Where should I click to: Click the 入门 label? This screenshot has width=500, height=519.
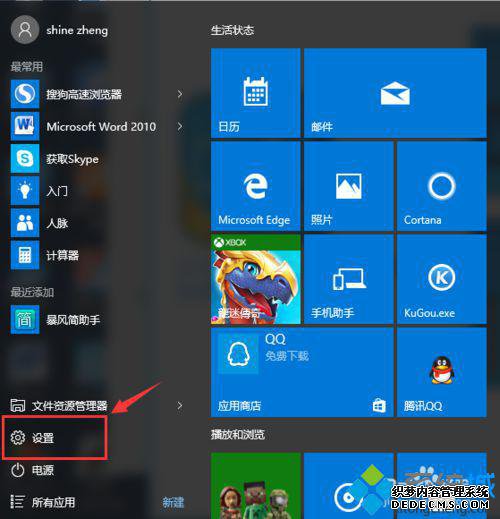coord(57,191)
